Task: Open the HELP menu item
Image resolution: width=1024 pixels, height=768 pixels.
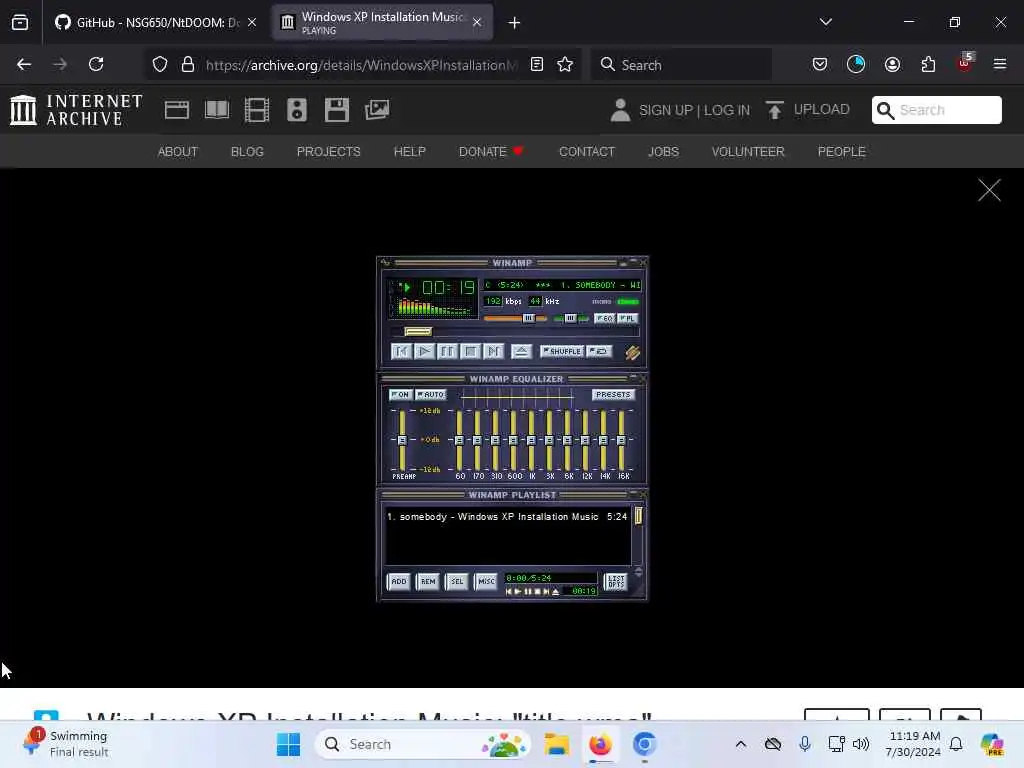Action: coord(409,152)
